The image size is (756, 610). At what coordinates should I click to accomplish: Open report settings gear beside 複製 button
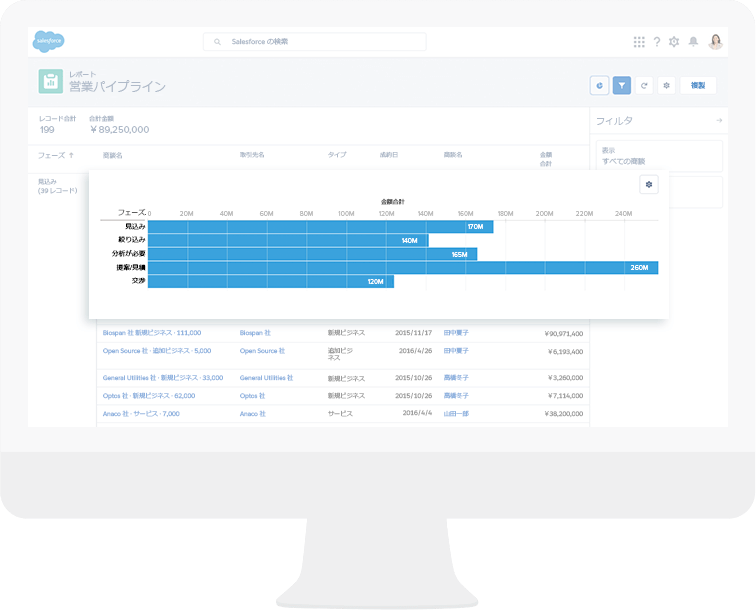[x=666, y=86]
